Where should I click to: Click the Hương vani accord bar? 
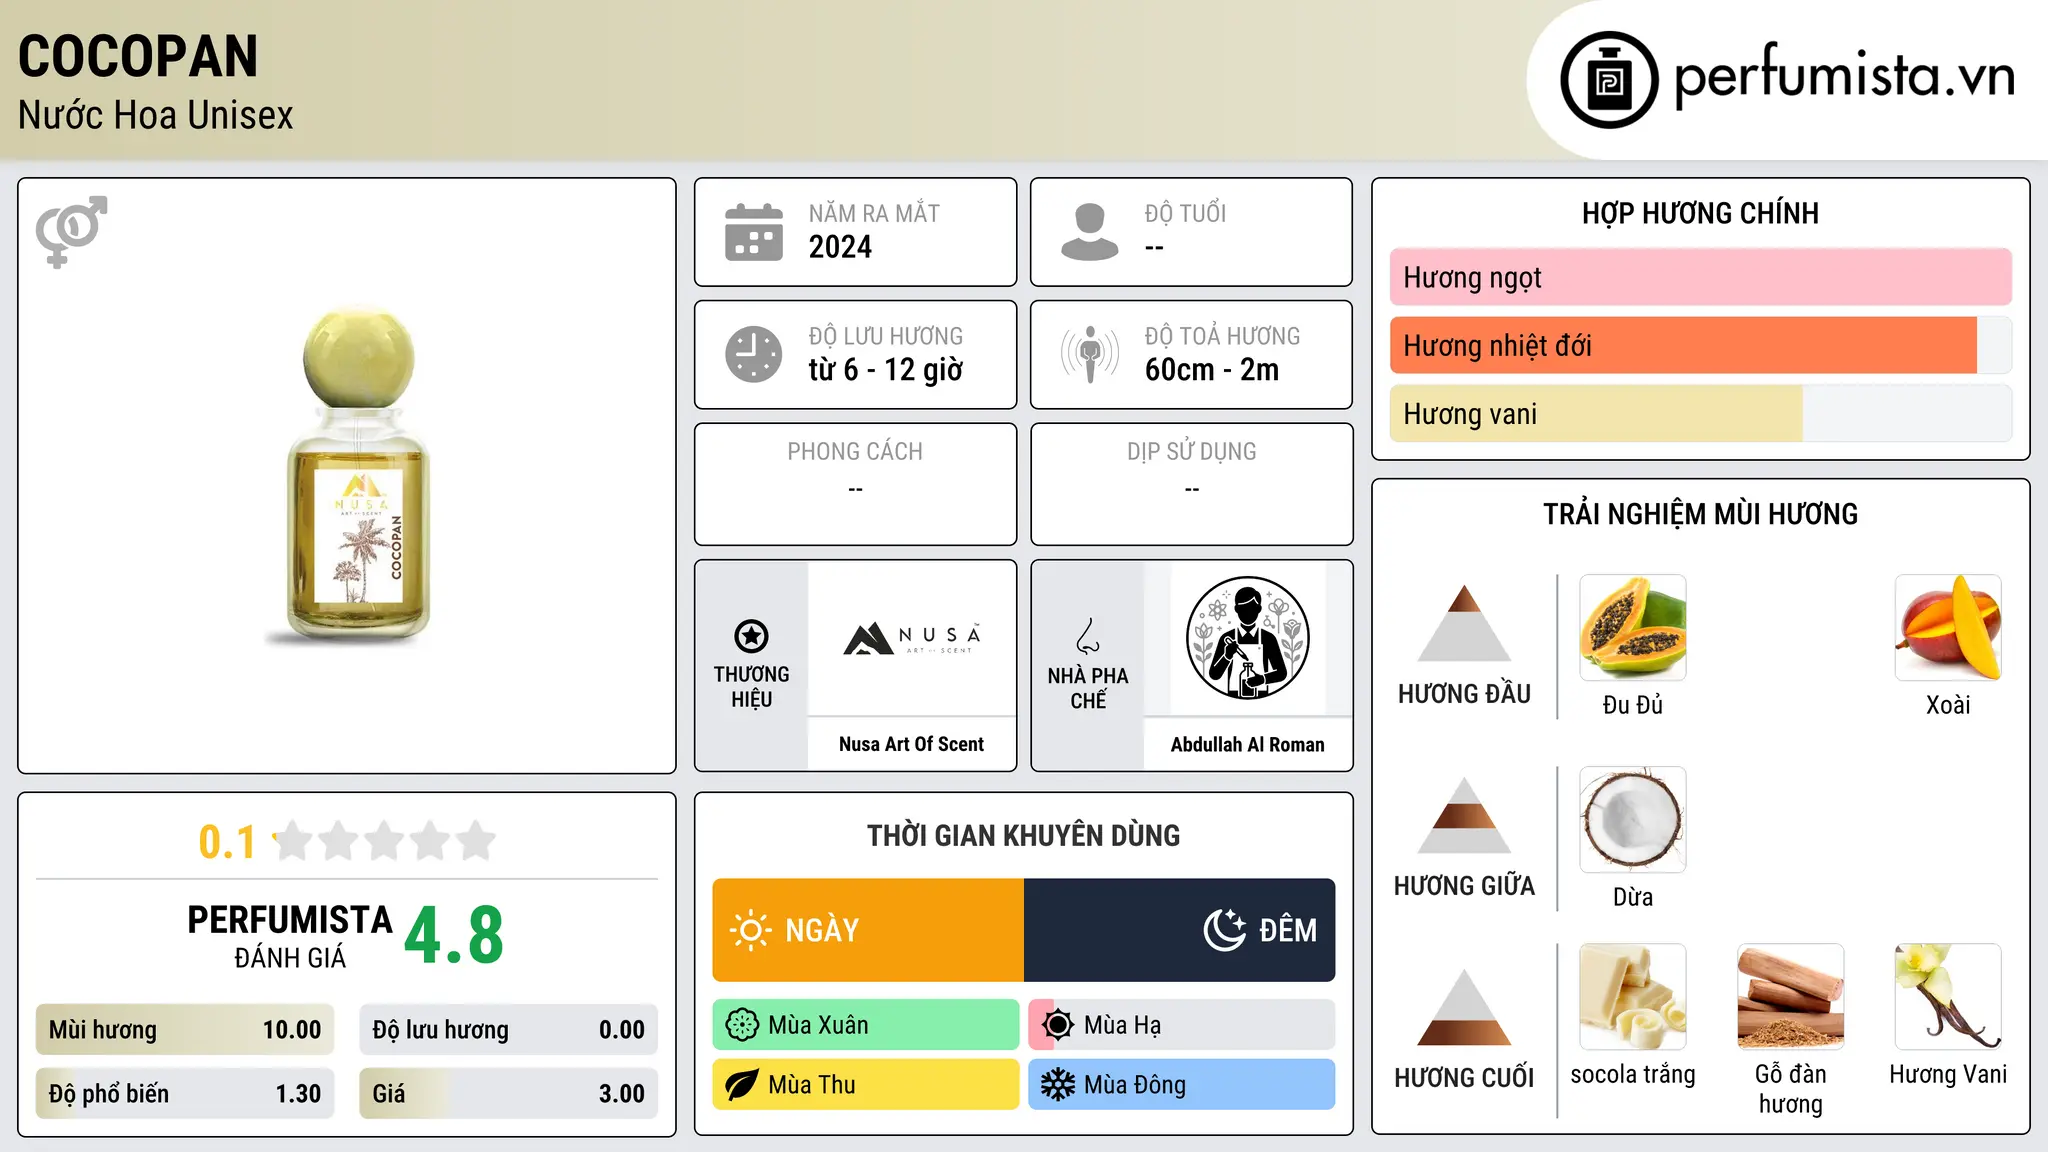(x=1701, y=414)
